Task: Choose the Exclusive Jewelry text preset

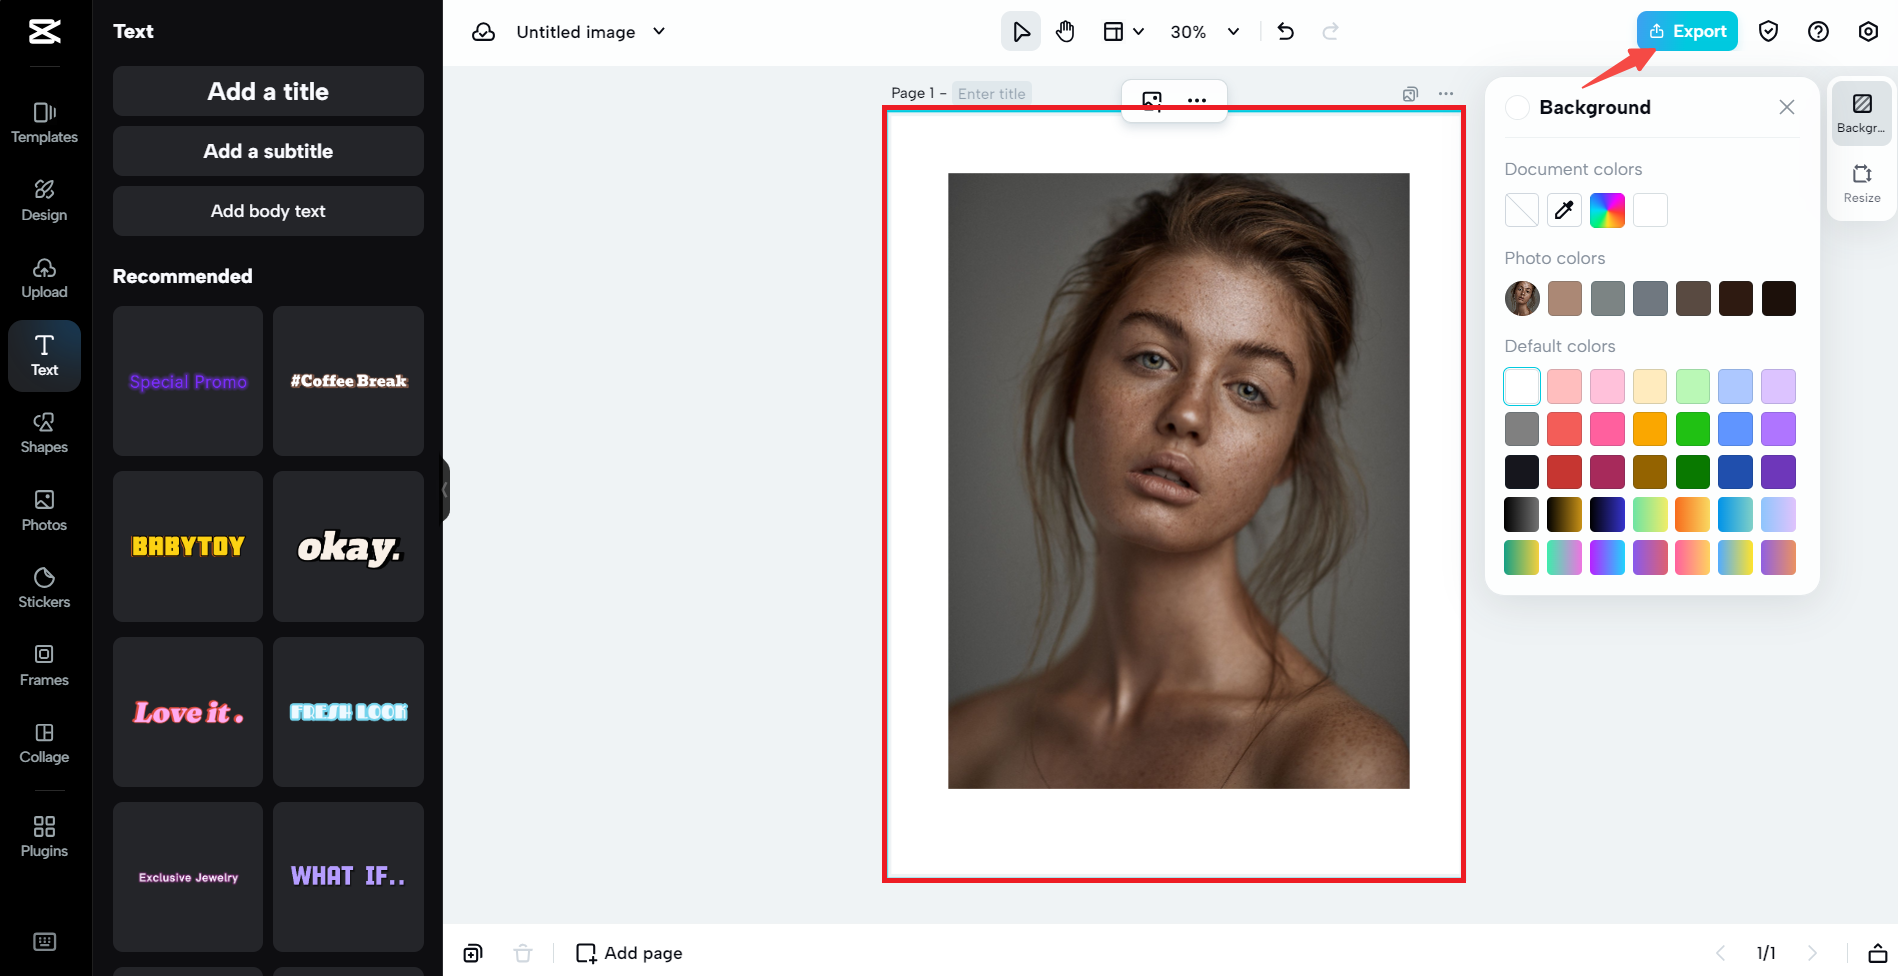Action: [188, 877]
